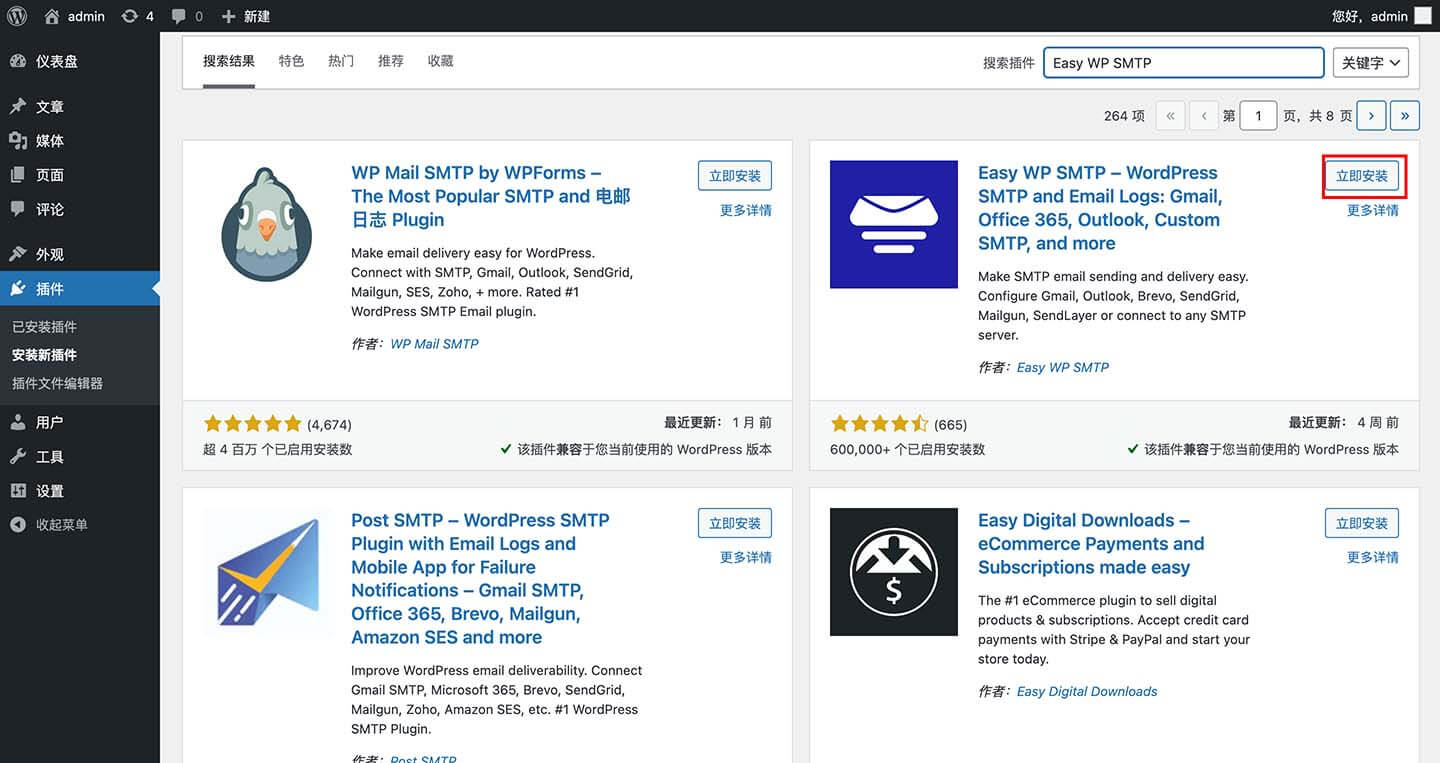Click the Easy WP SMTP envelope thumbnail
Image resolution: width=1440 pixels, height=763 pixels.
click(894, 225)
